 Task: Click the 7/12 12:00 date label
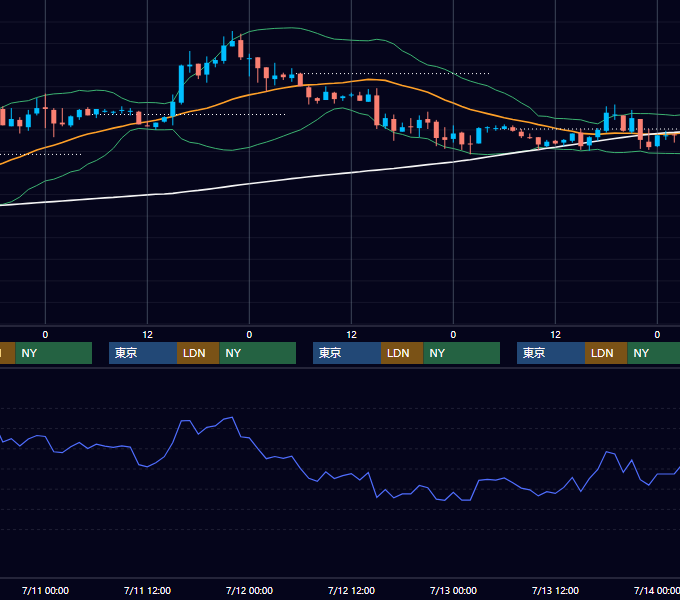351,590
